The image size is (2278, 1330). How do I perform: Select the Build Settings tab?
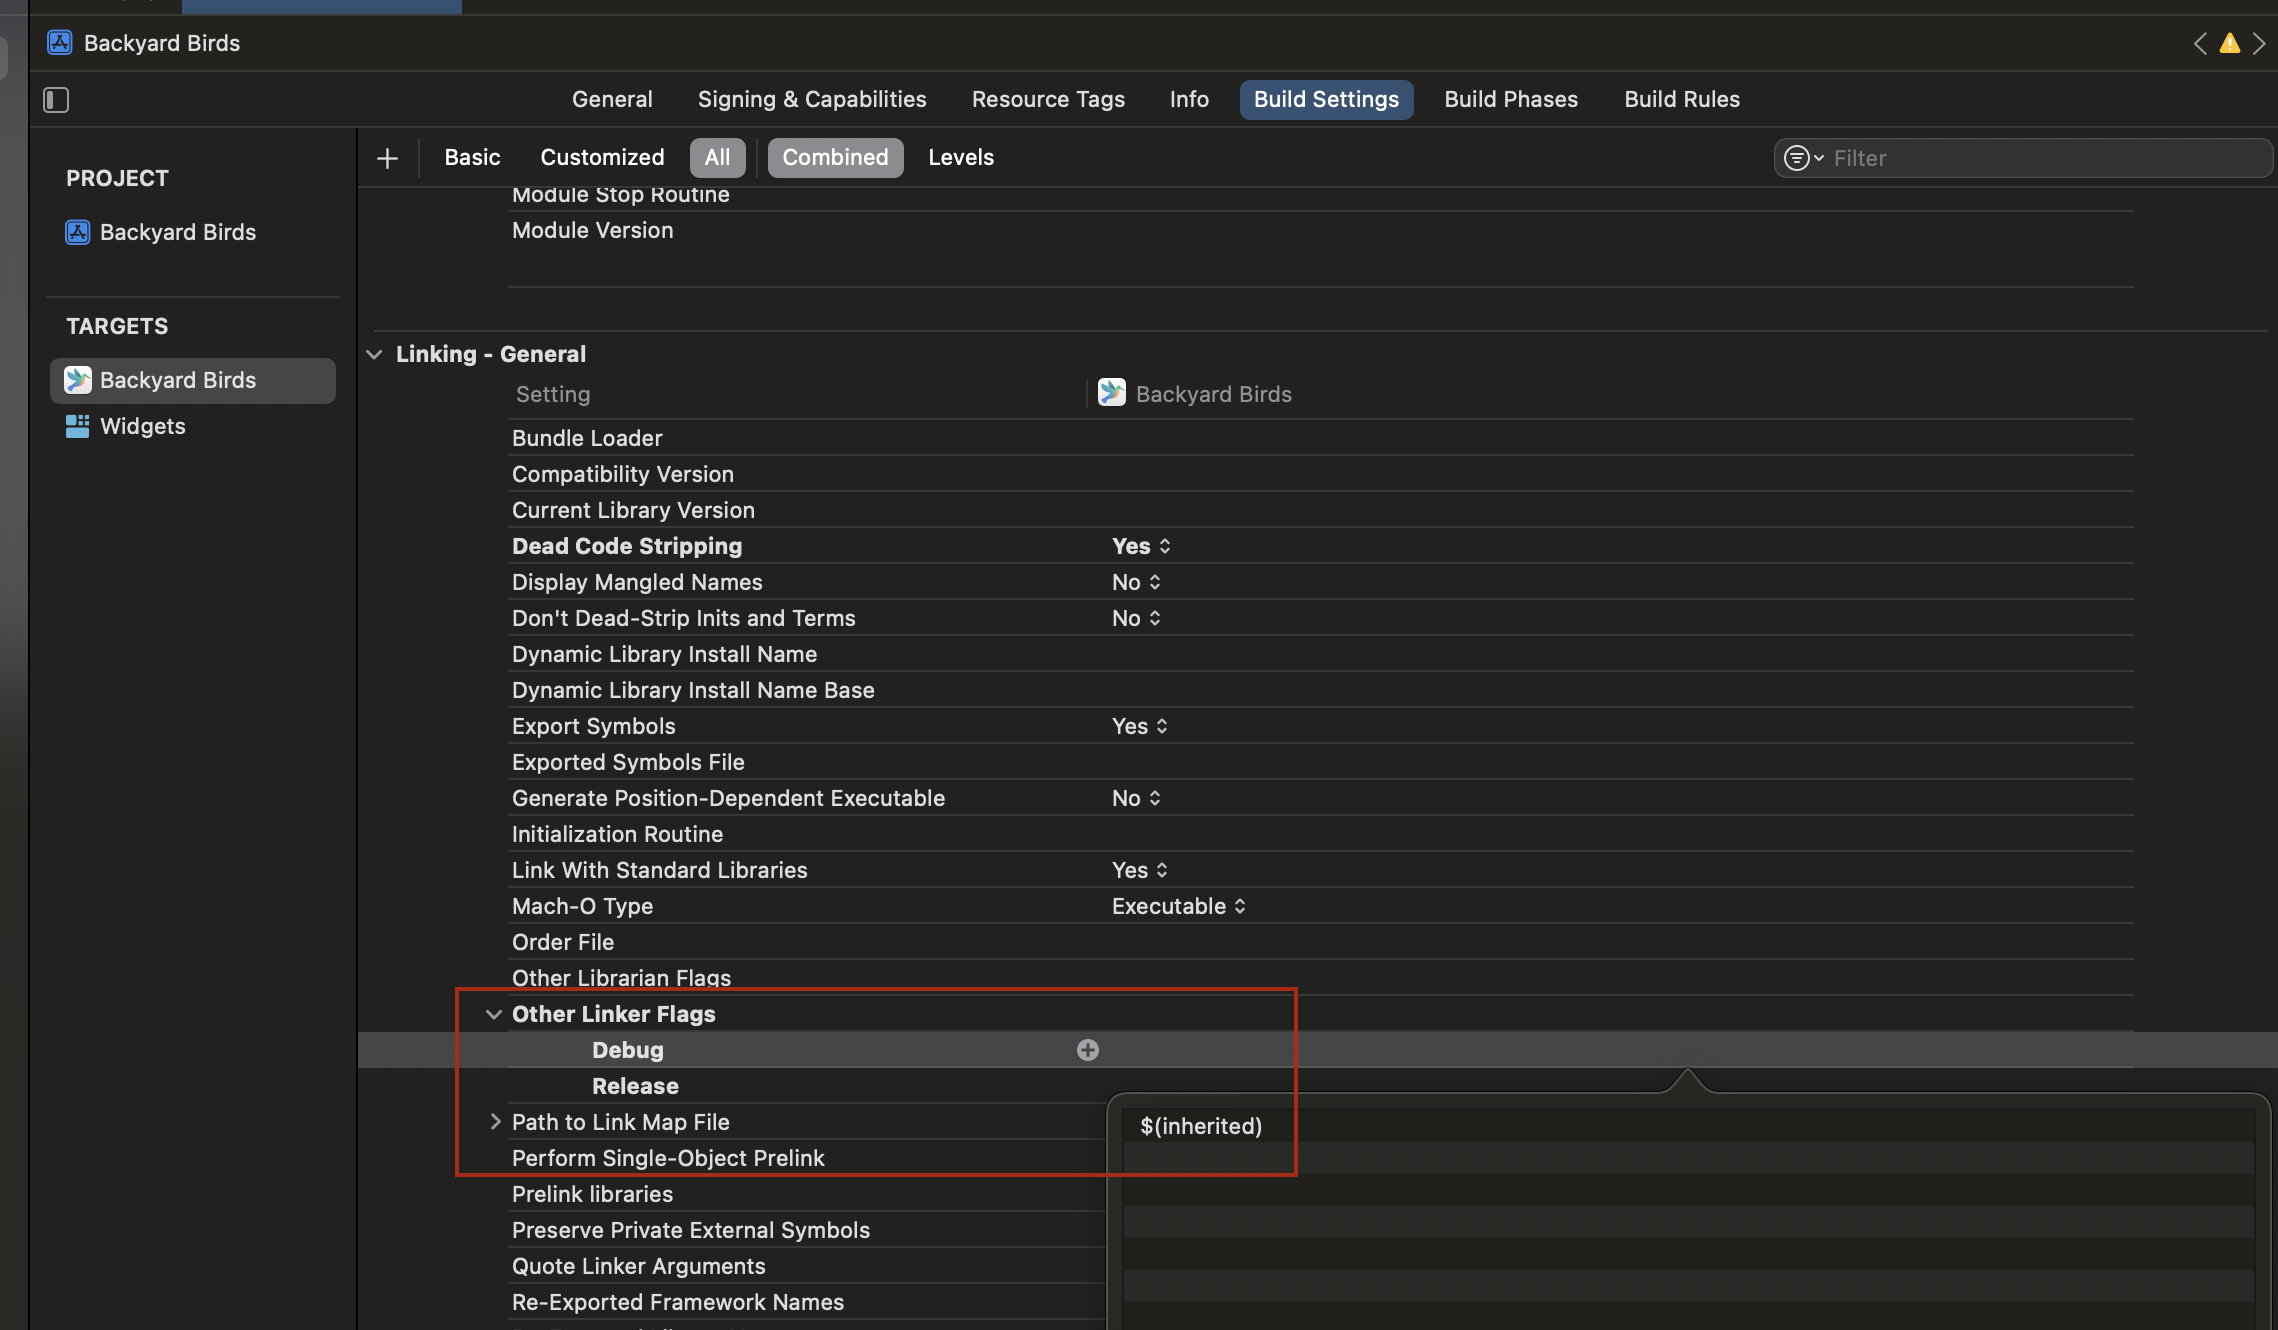(x=1326, y=100)
